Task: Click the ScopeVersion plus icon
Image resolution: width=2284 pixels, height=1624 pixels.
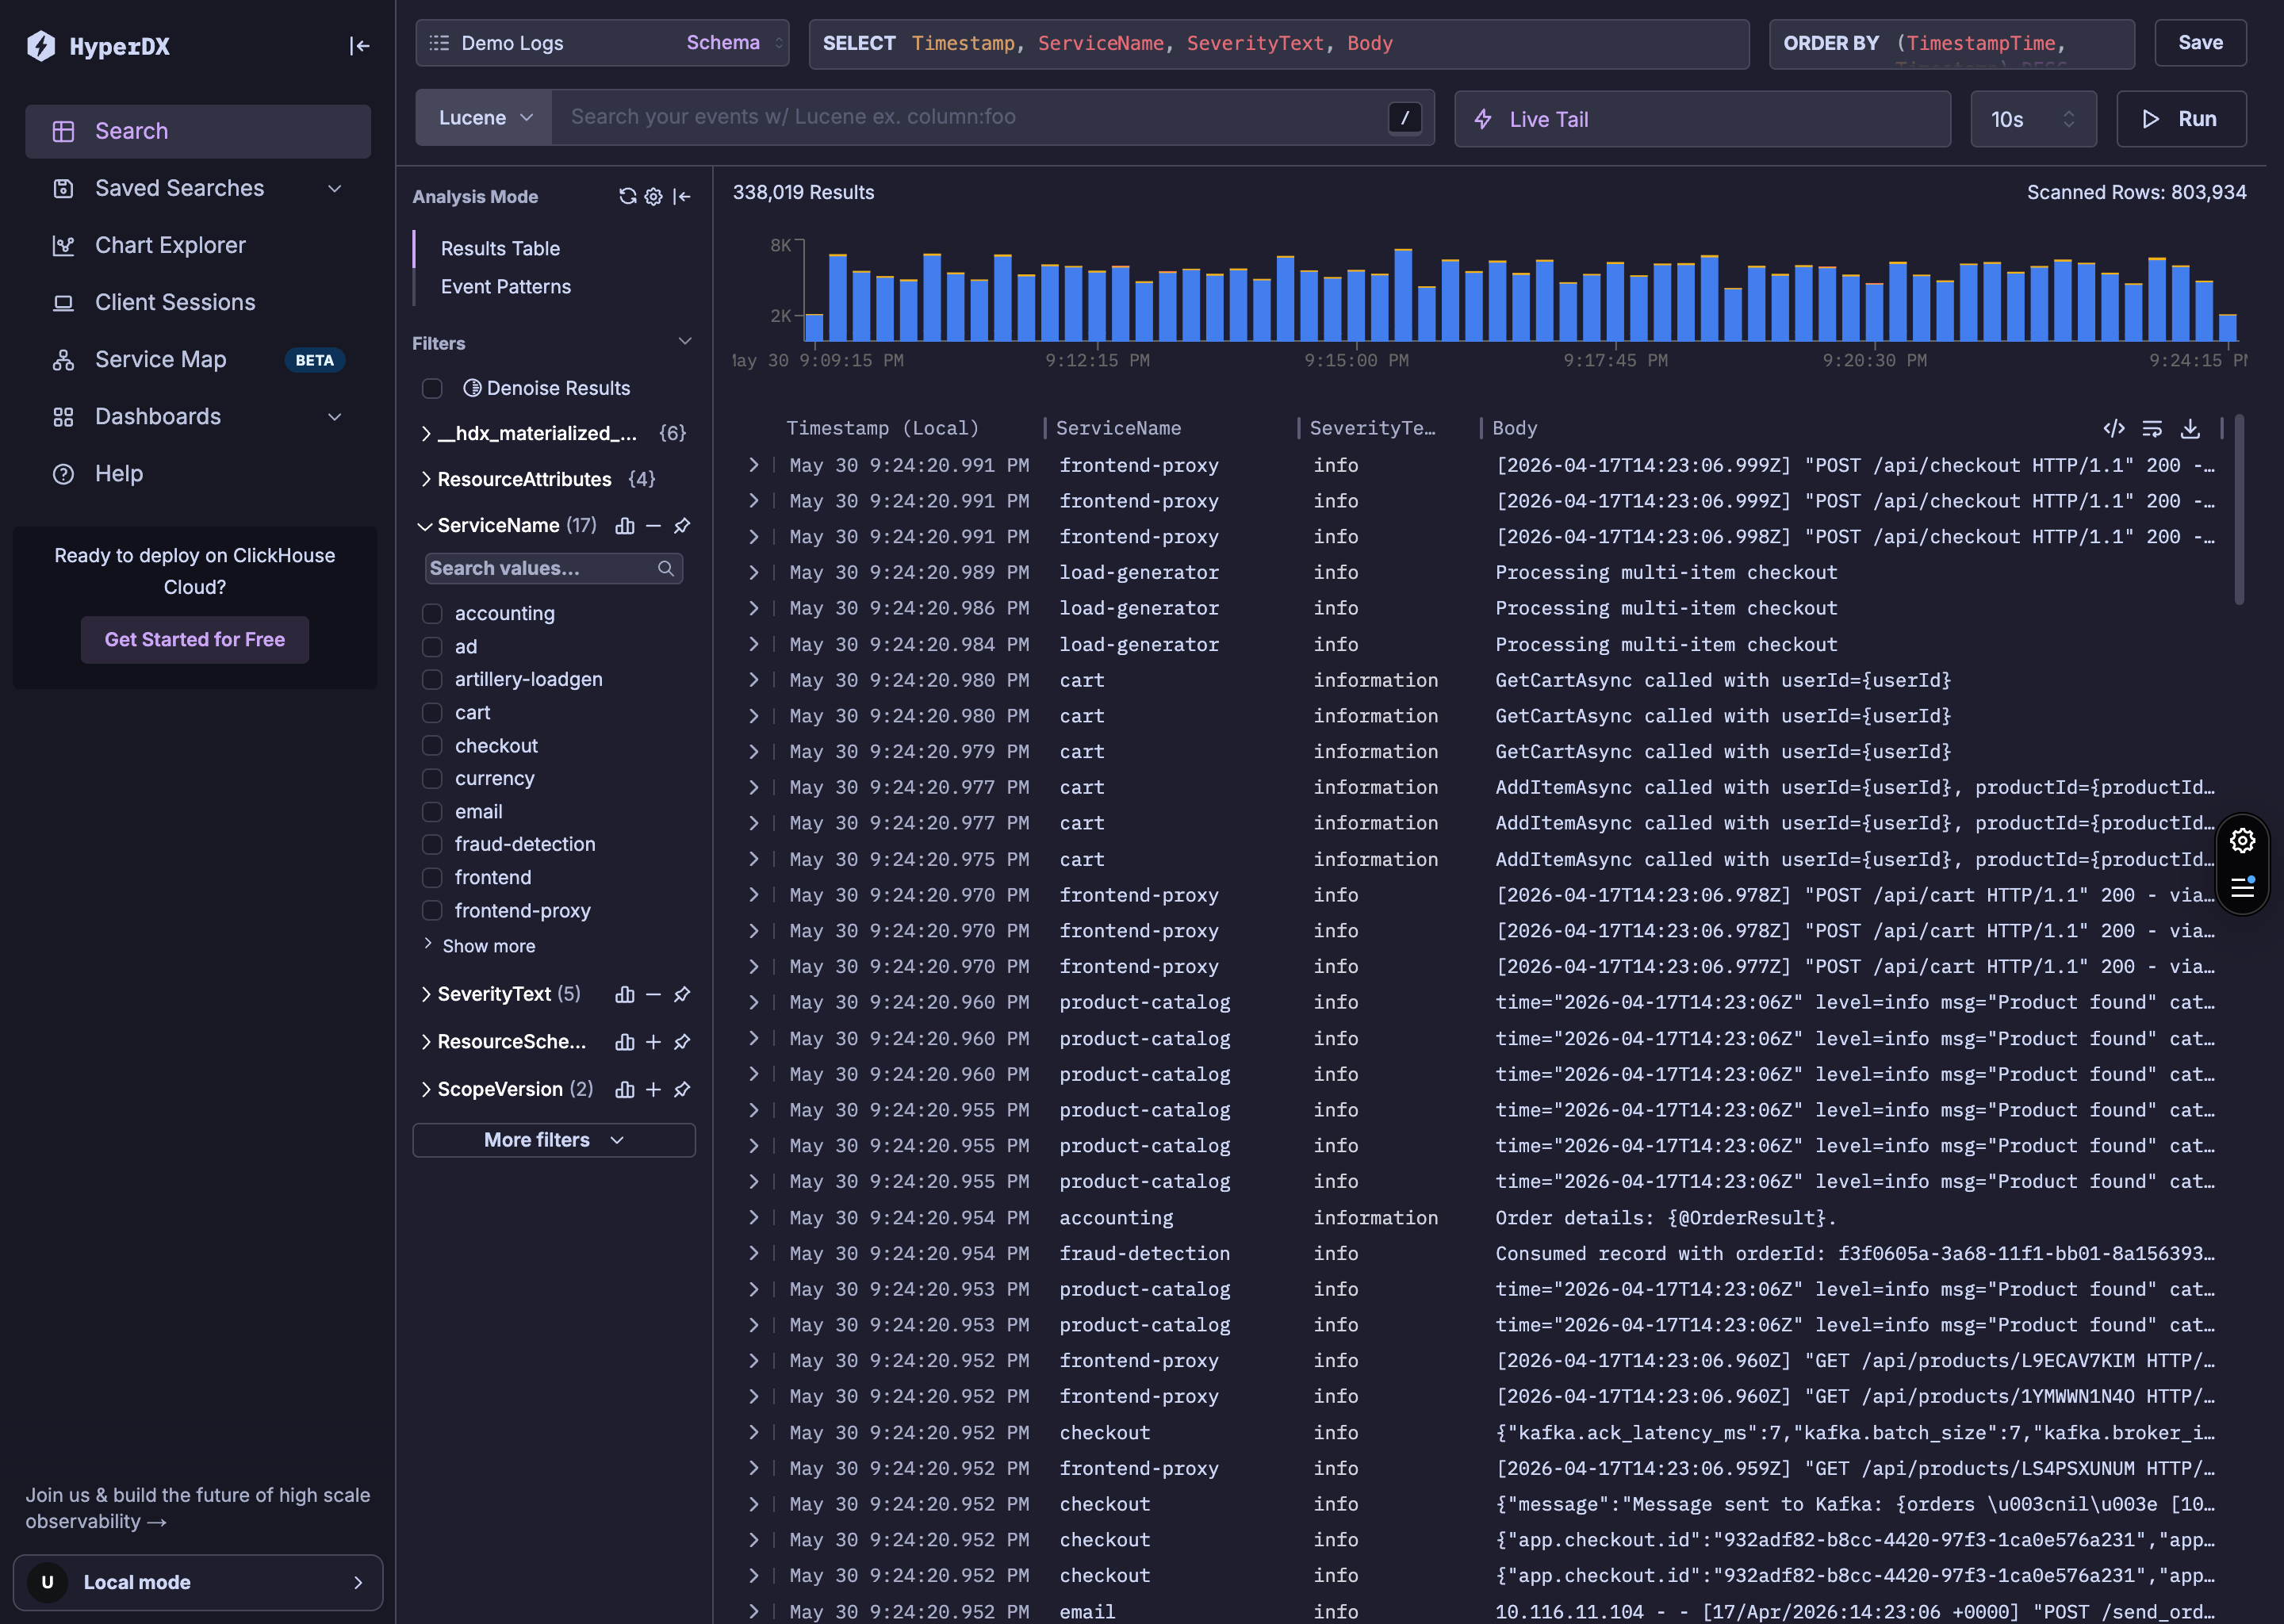Action: [653, 1090]
